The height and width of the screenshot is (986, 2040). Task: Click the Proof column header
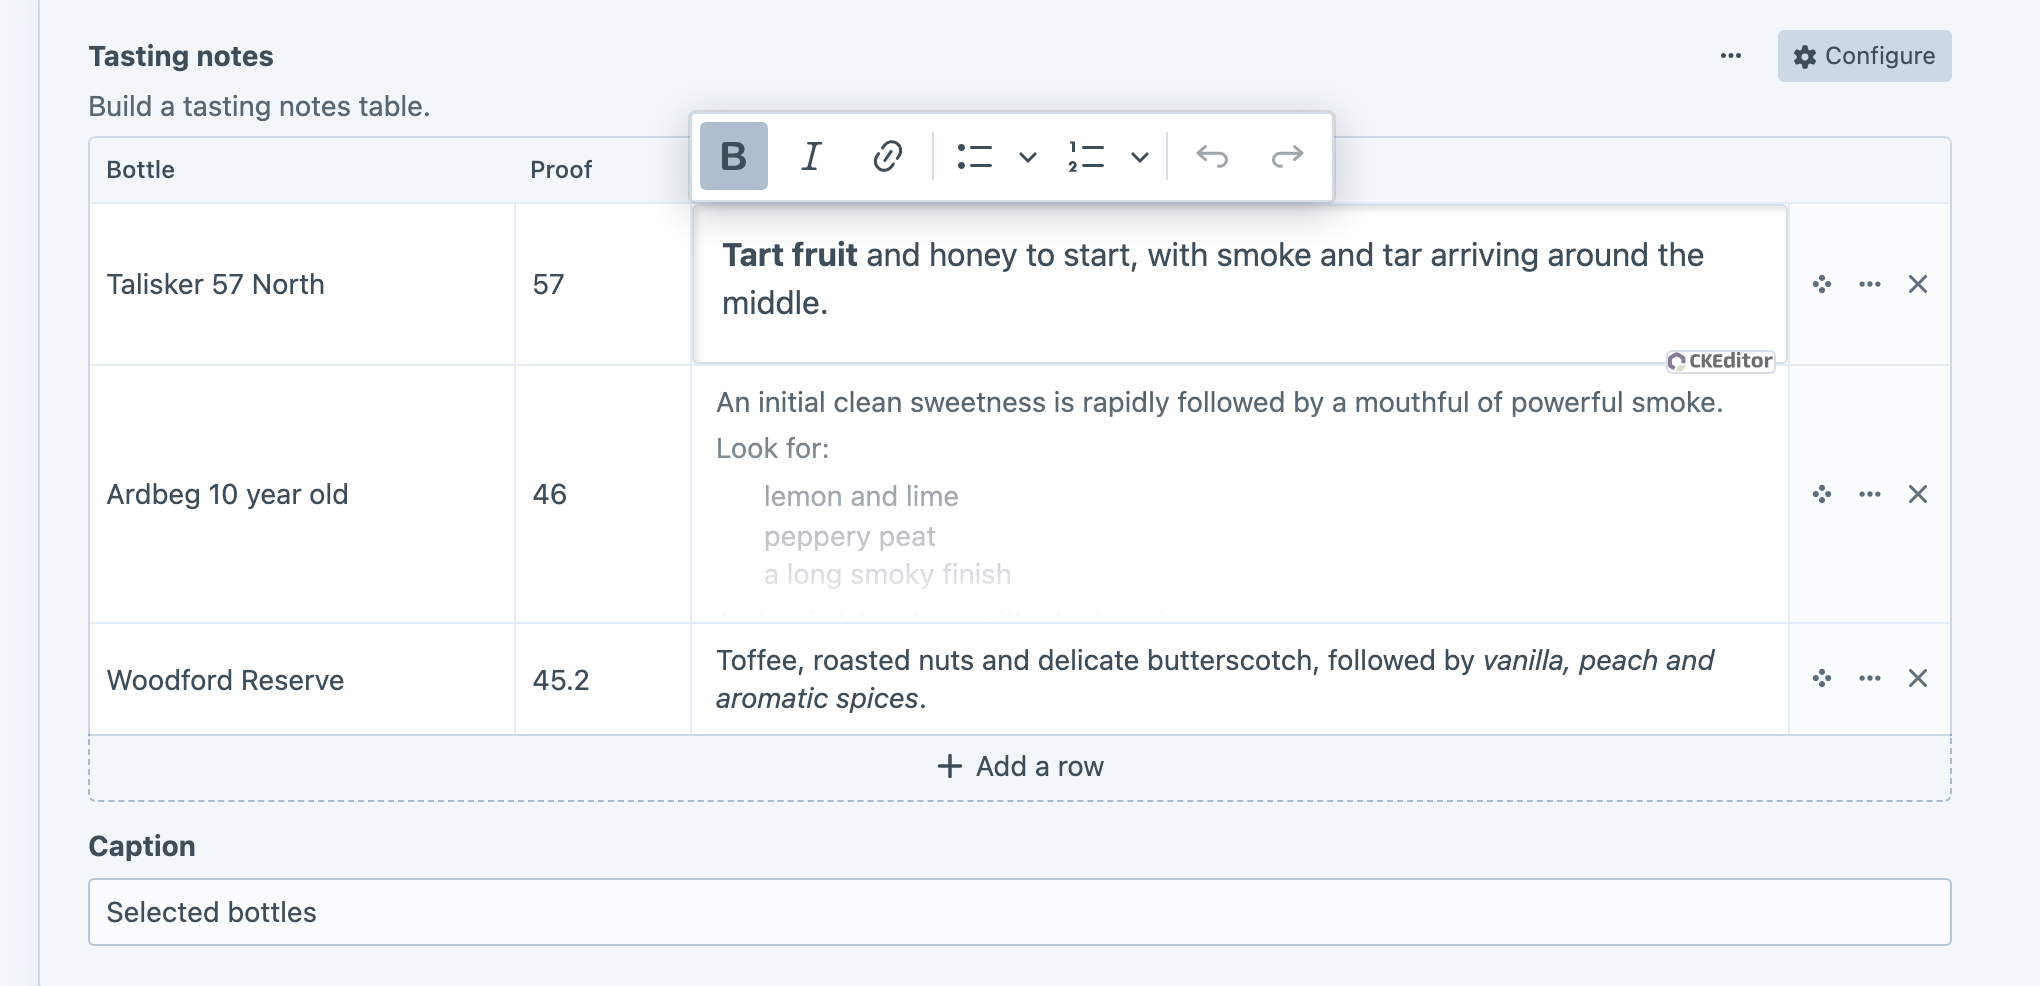click(561, 170)
